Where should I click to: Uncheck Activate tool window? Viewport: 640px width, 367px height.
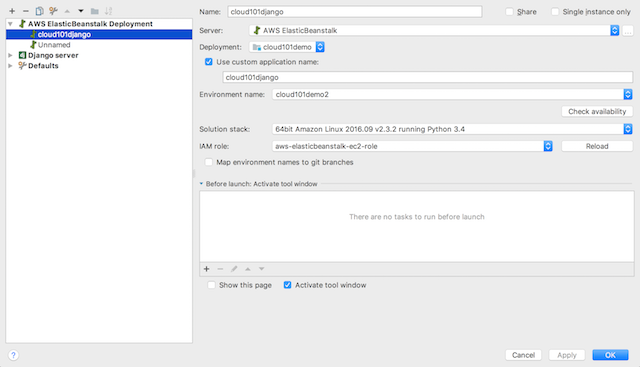click(287, 285)
